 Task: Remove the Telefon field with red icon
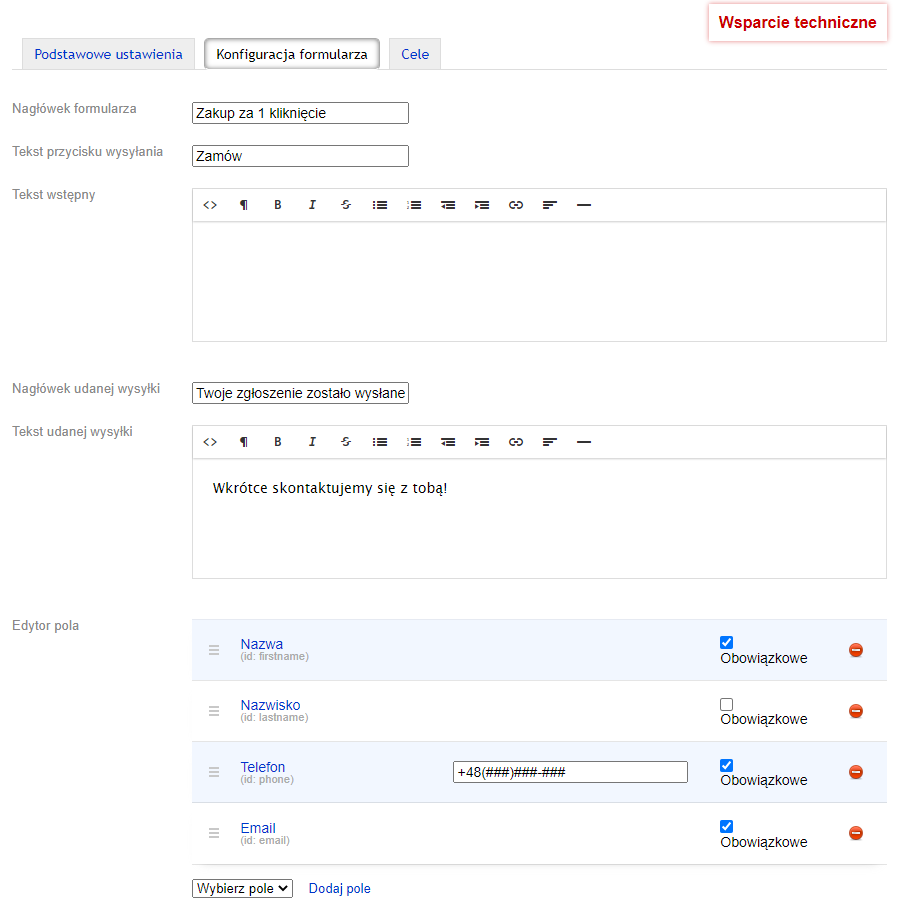click(856, 772)
